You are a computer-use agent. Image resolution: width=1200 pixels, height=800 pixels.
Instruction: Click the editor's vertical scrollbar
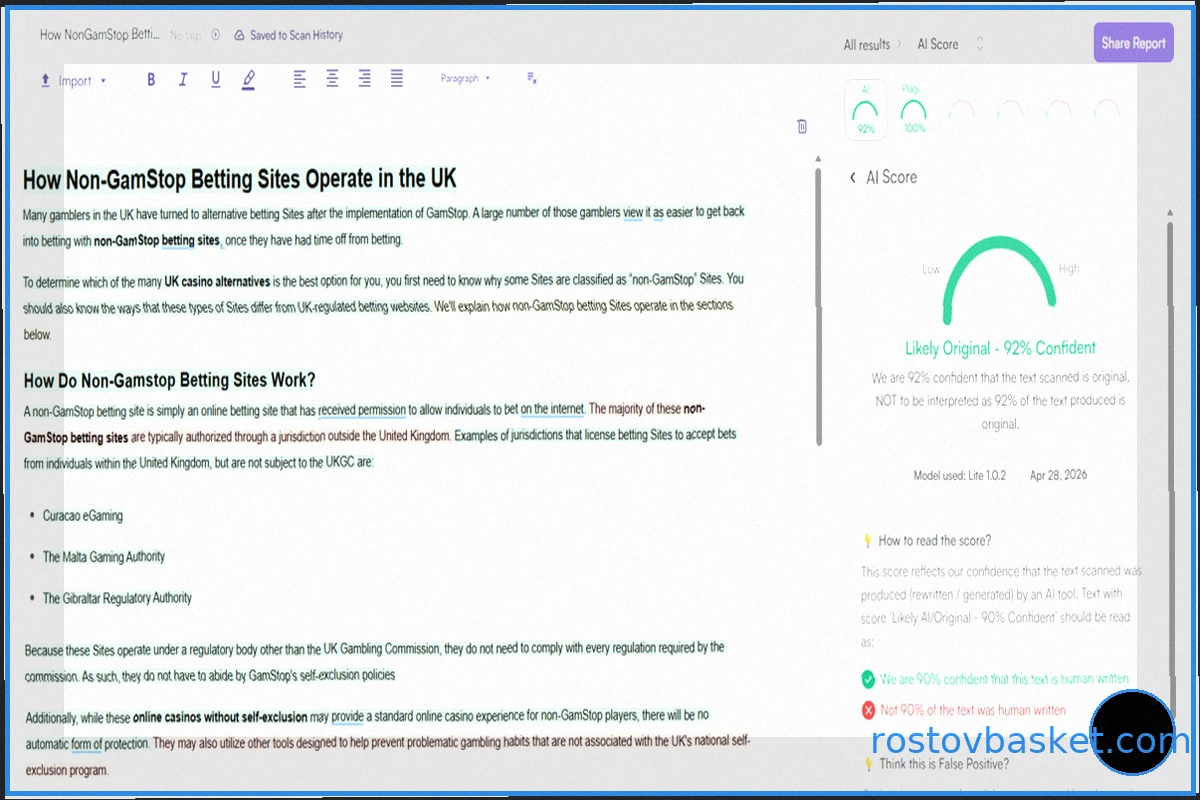[x=819, y=306]
